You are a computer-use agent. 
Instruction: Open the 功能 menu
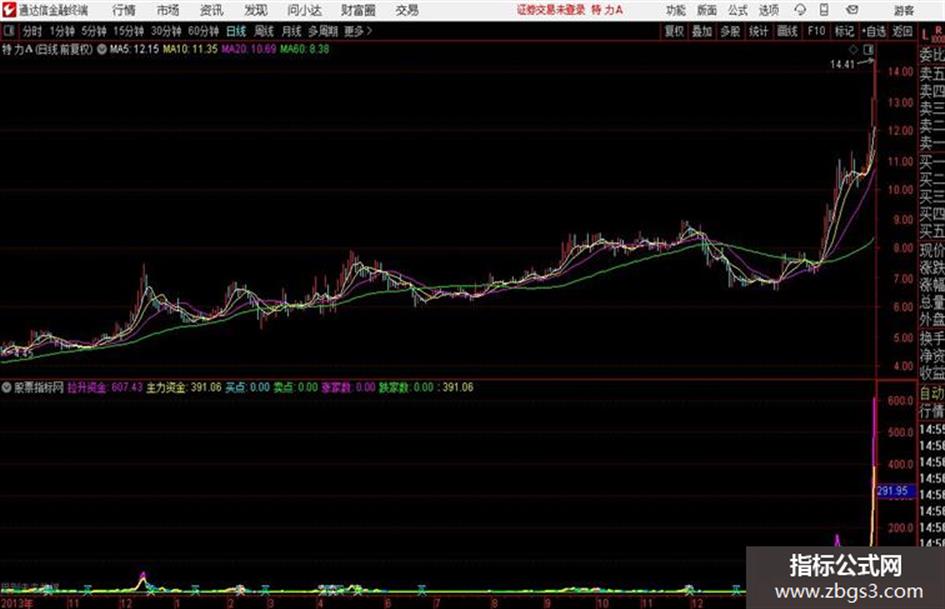point(675,10)
